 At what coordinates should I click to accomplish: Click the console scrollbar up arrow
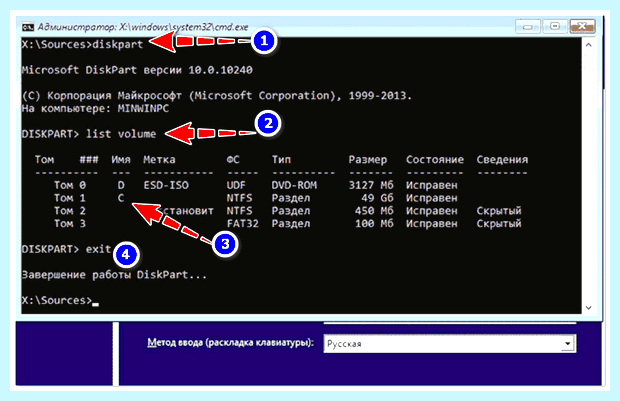pyautogui.click(x=588, y=45)
